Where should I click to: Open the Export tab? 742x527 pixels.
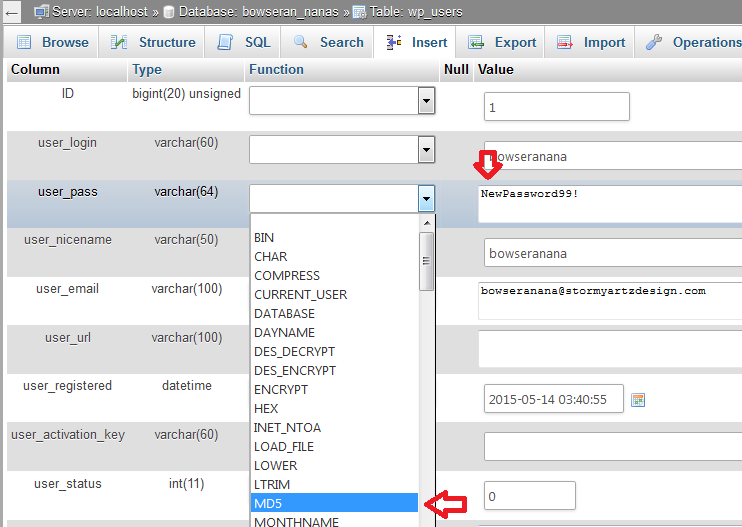pos(503,42)
